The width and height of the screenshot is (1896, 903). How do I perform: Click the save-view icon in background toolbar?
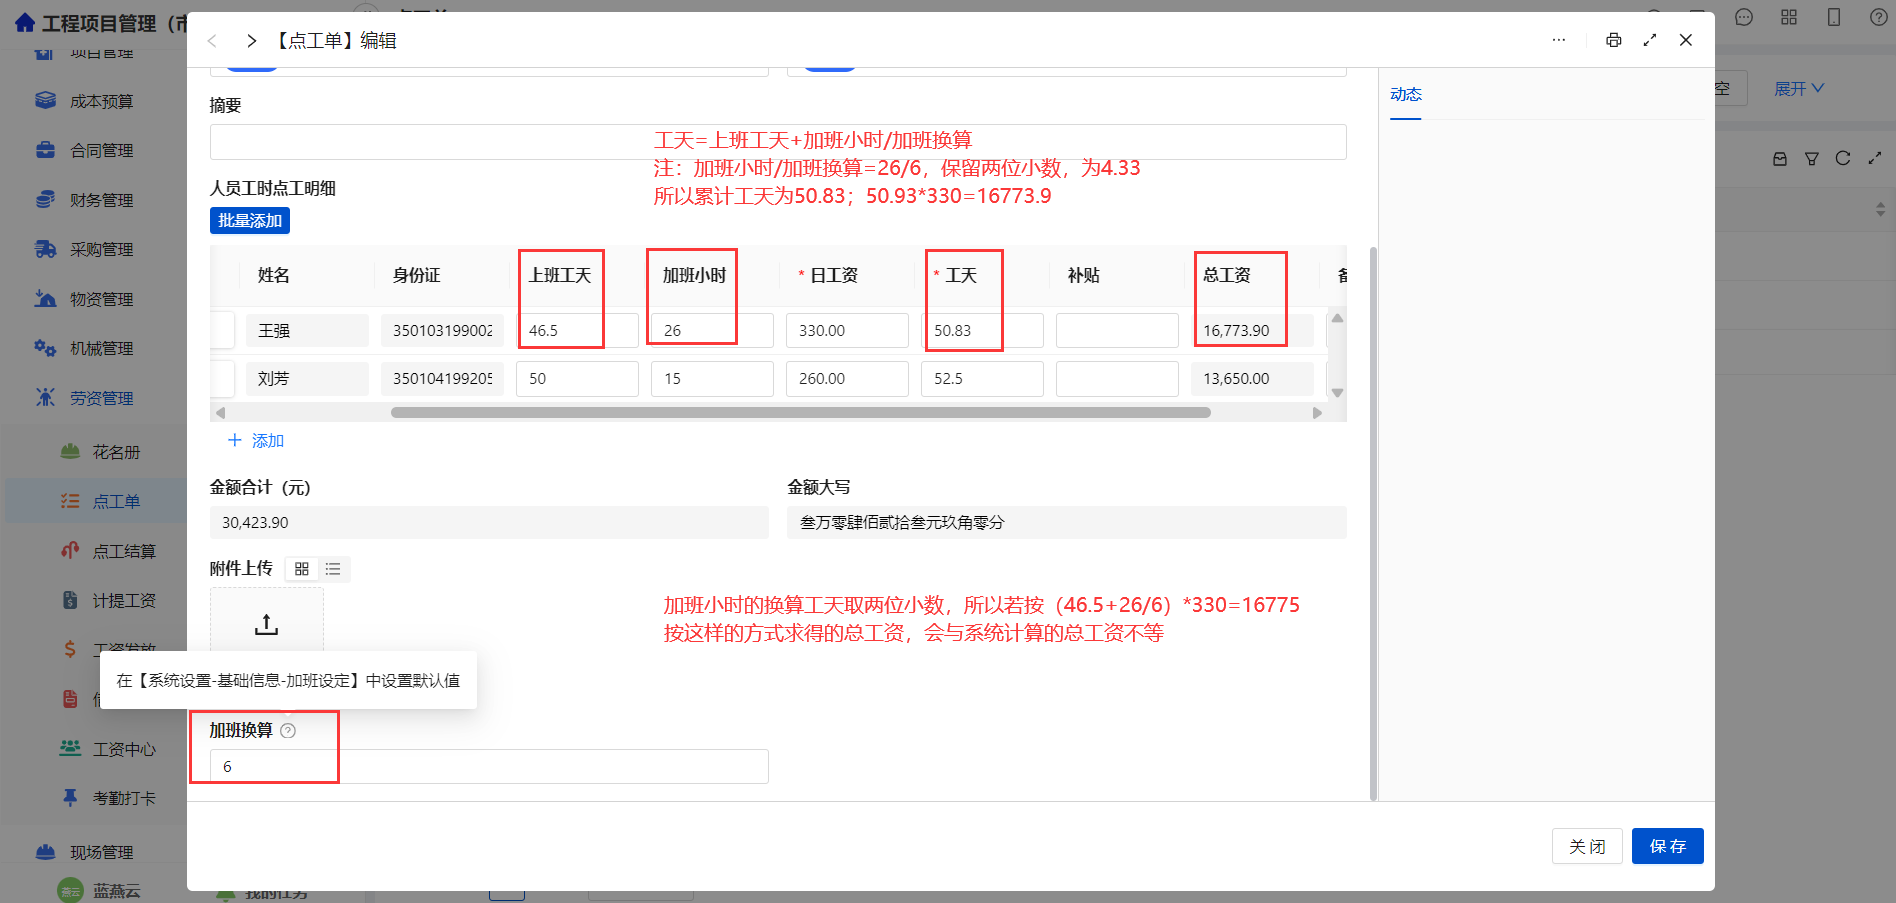[1780, 158]
